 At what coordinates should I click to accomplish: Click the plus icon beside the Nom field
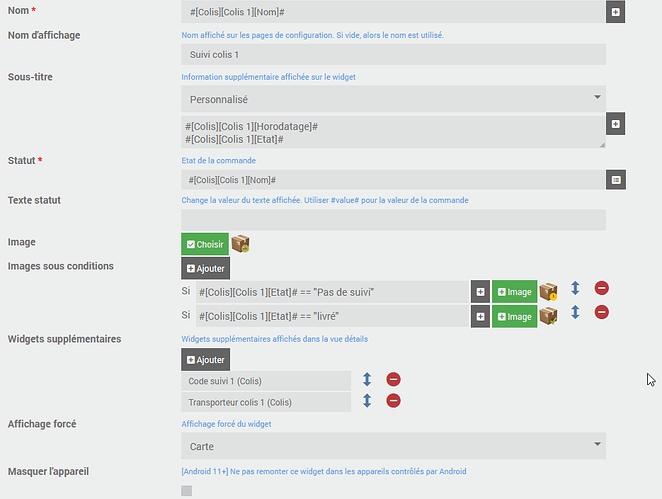coord(616,12)
